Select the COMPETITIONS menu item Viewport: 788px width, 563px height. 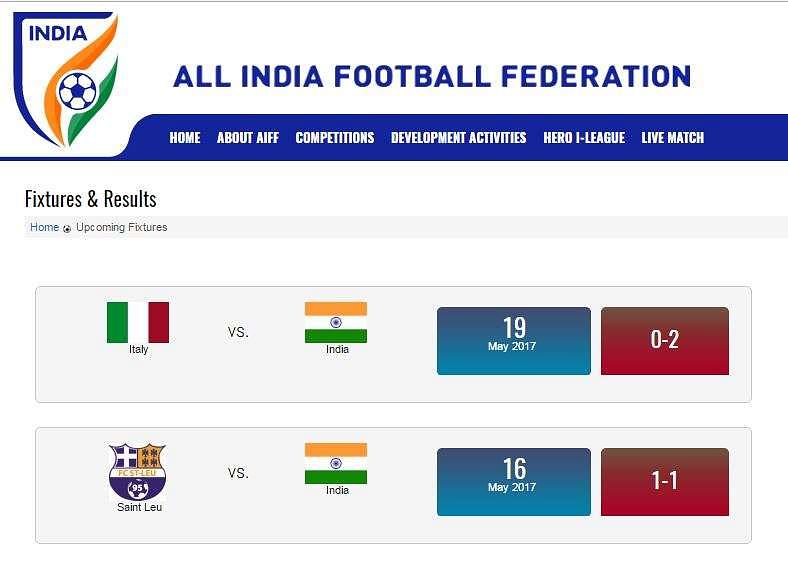[x=335, y=138]
